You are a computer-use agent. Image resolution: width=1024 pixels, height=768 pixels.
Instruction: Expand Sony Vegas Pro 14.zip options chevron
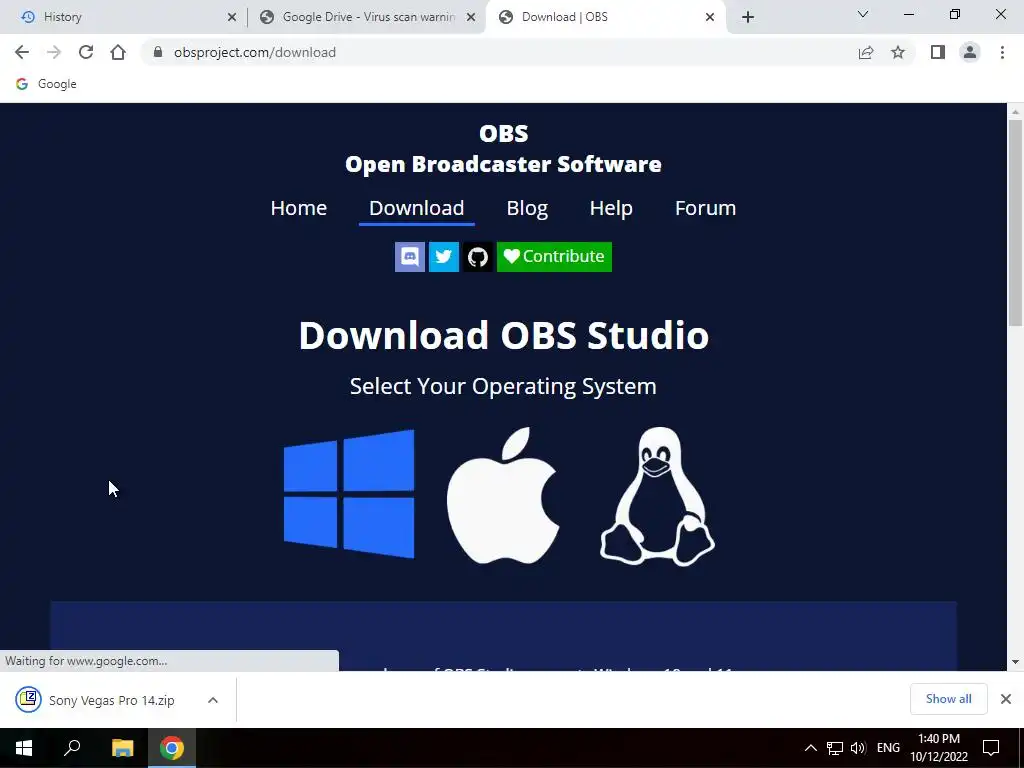[213, 700]
